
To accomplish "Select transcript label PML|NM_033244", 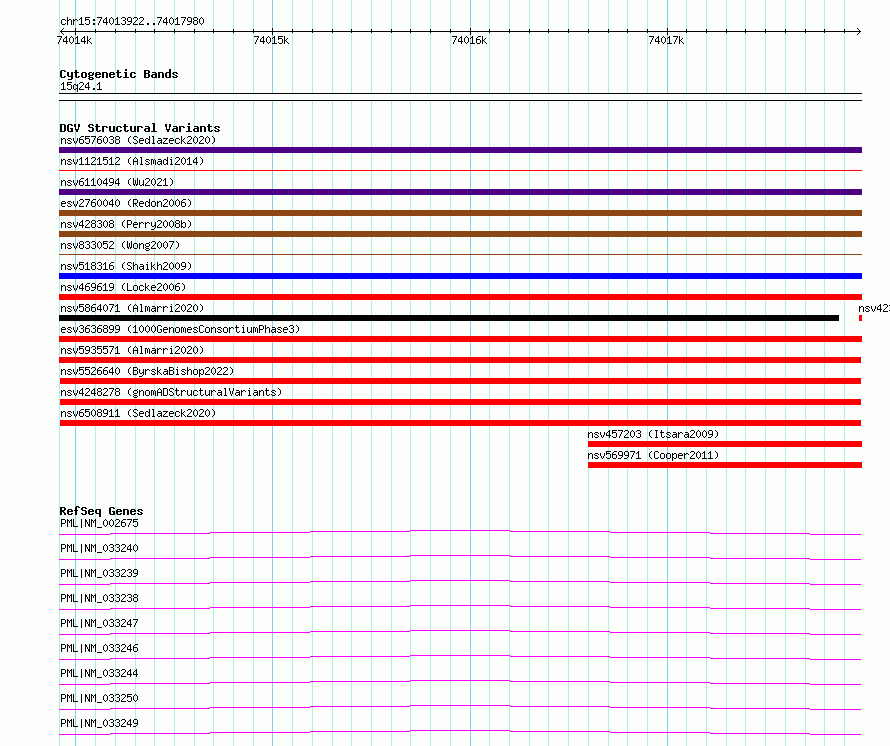I will pyautogui.click(x=99, y=673).
